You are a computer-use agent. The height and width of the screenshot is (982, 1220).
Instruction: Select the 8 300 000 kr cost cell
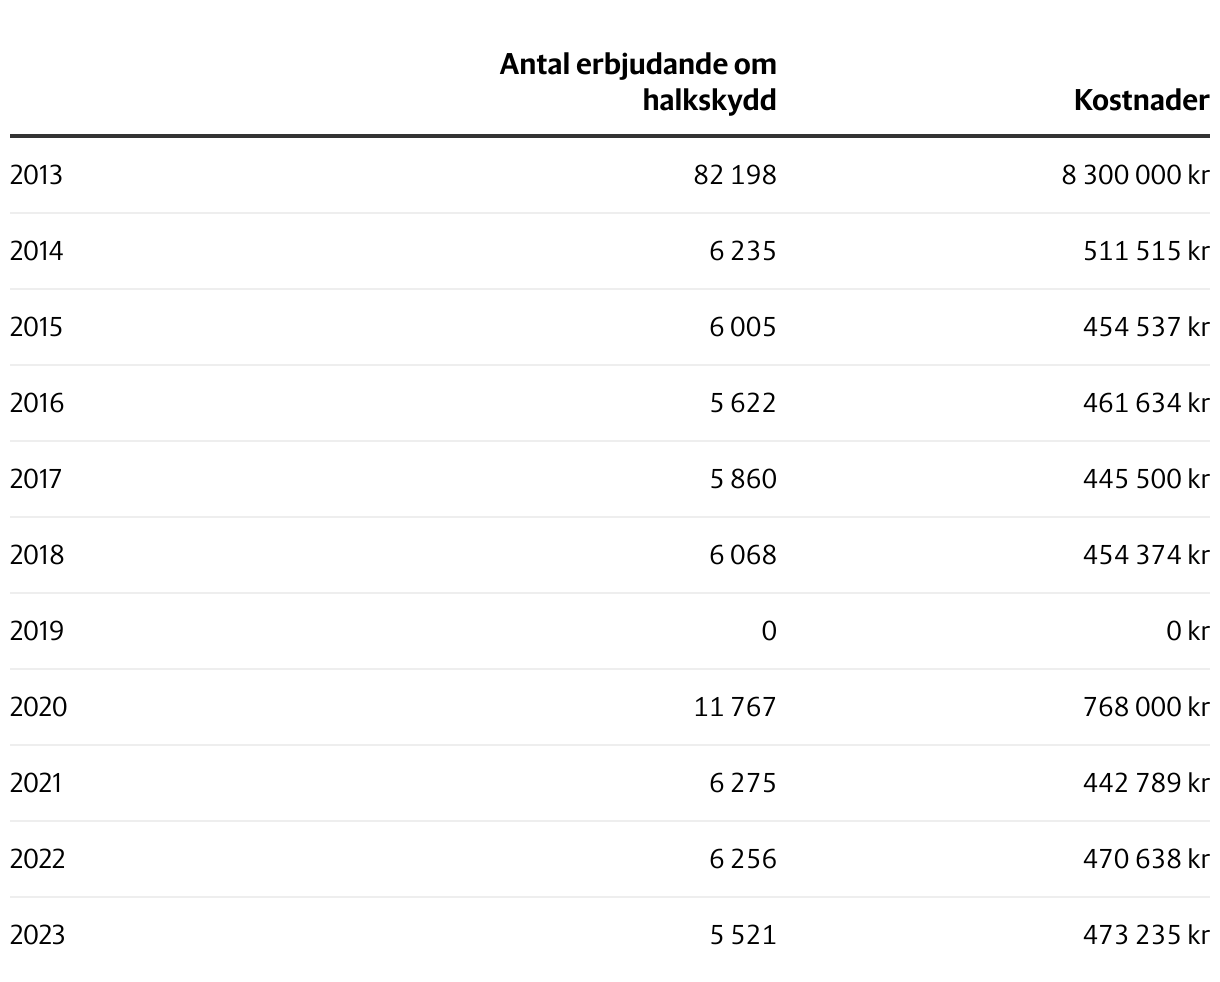[1135, 175]
